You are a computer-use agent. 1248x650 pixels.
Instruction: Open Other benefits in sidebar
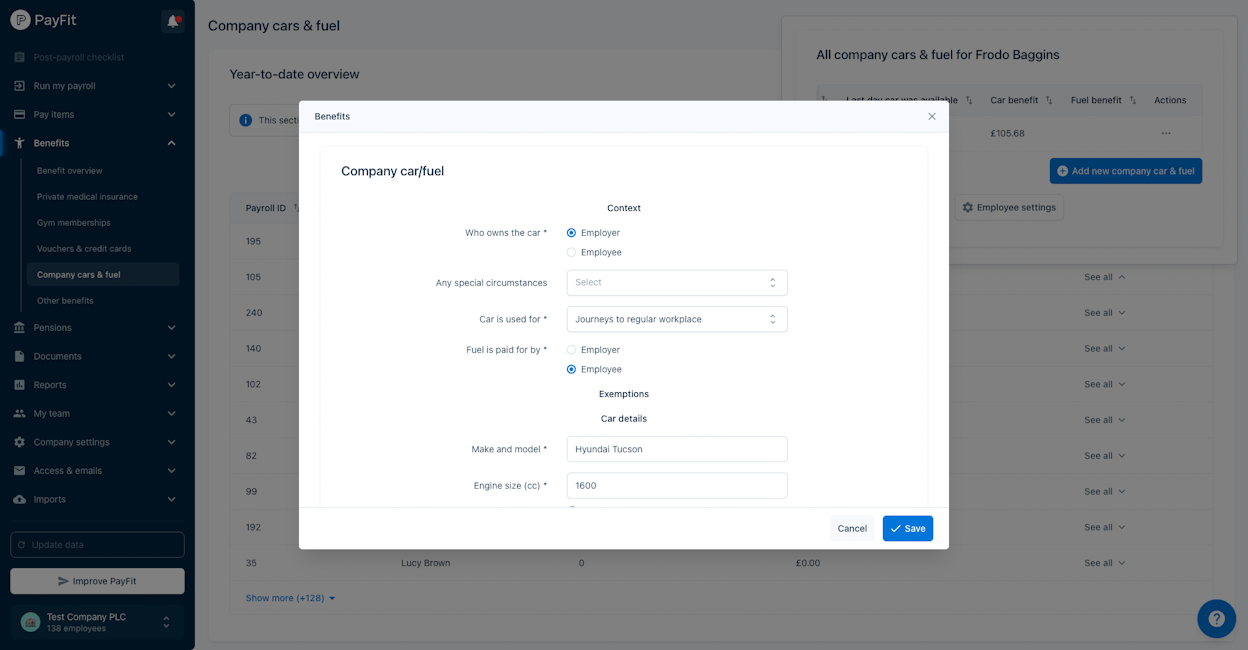tap(65, 301)
